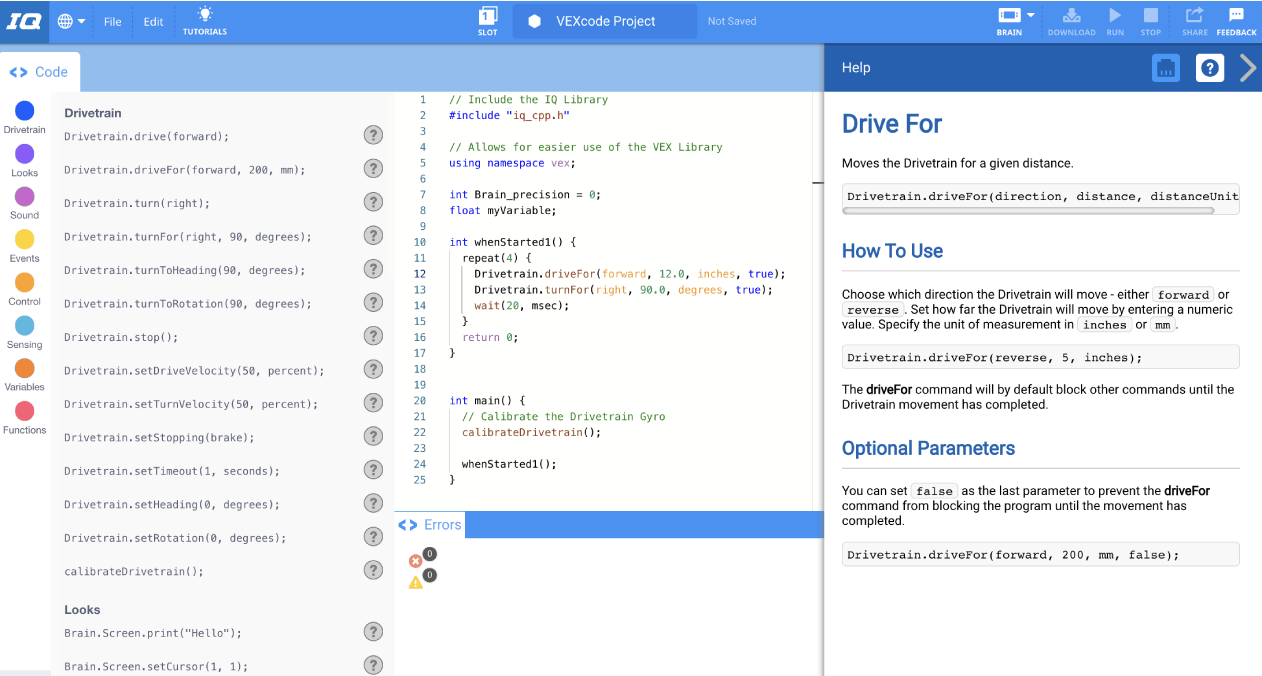Open help for Drivetrain.setStopping(brake)

pos(373,437)
